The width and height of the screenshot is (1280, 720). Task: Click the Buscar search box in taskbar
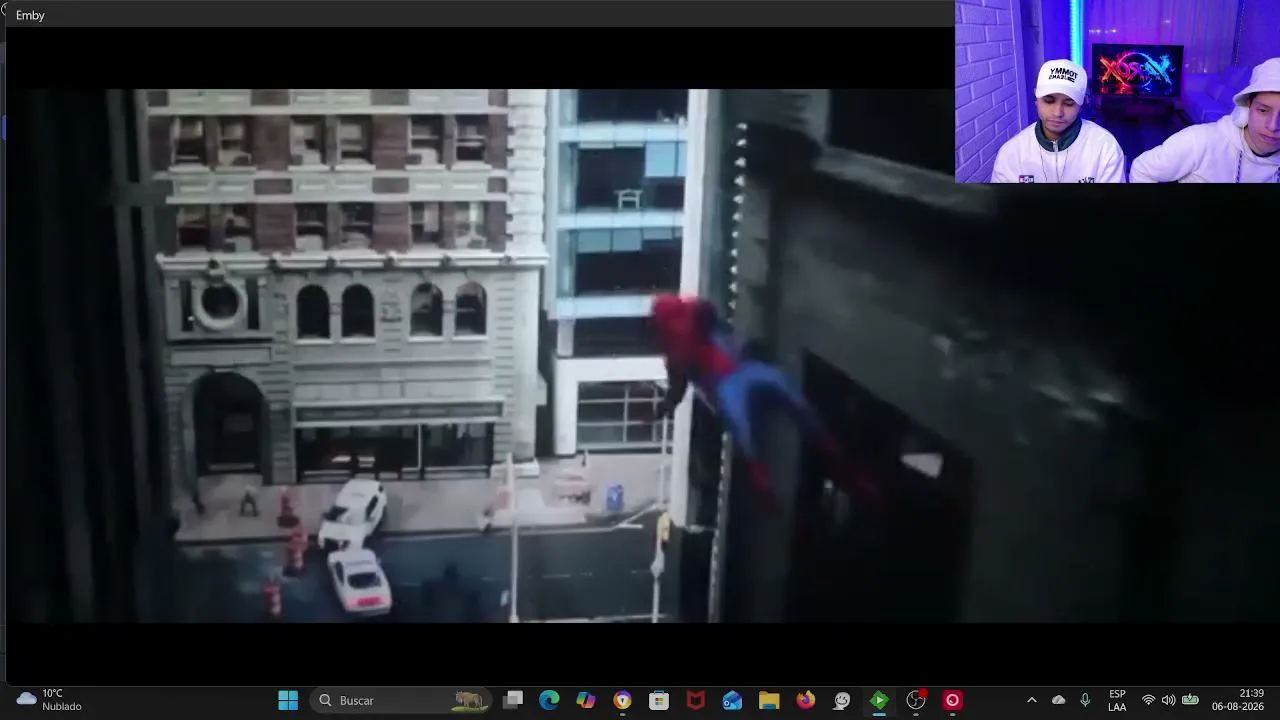[x=400, y=700]
